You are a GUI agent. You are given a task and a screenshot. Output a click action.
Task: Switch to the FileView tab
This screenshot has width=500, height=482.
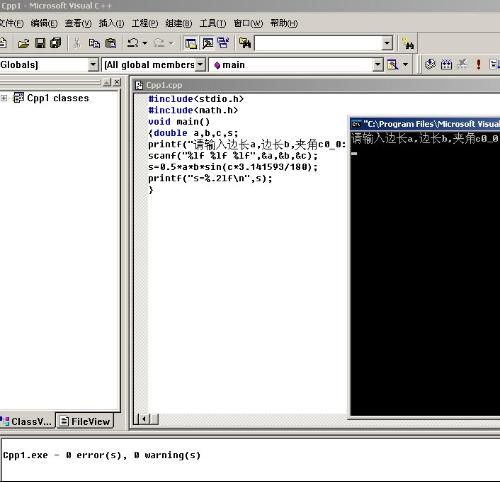coord(85,422)
